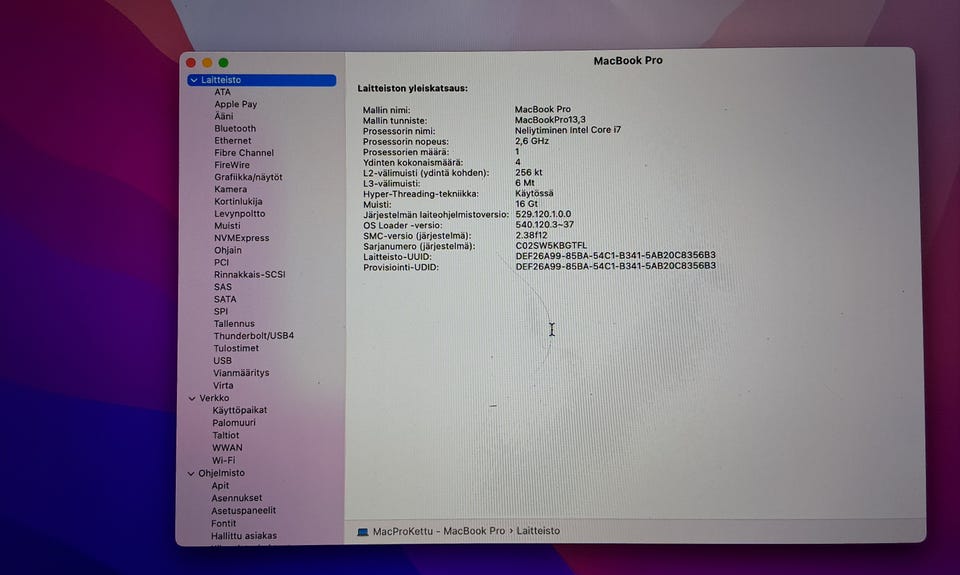Screen dimensions: 960x575
Task: Open the Vianmääritys entry
Action: point(241,373)
